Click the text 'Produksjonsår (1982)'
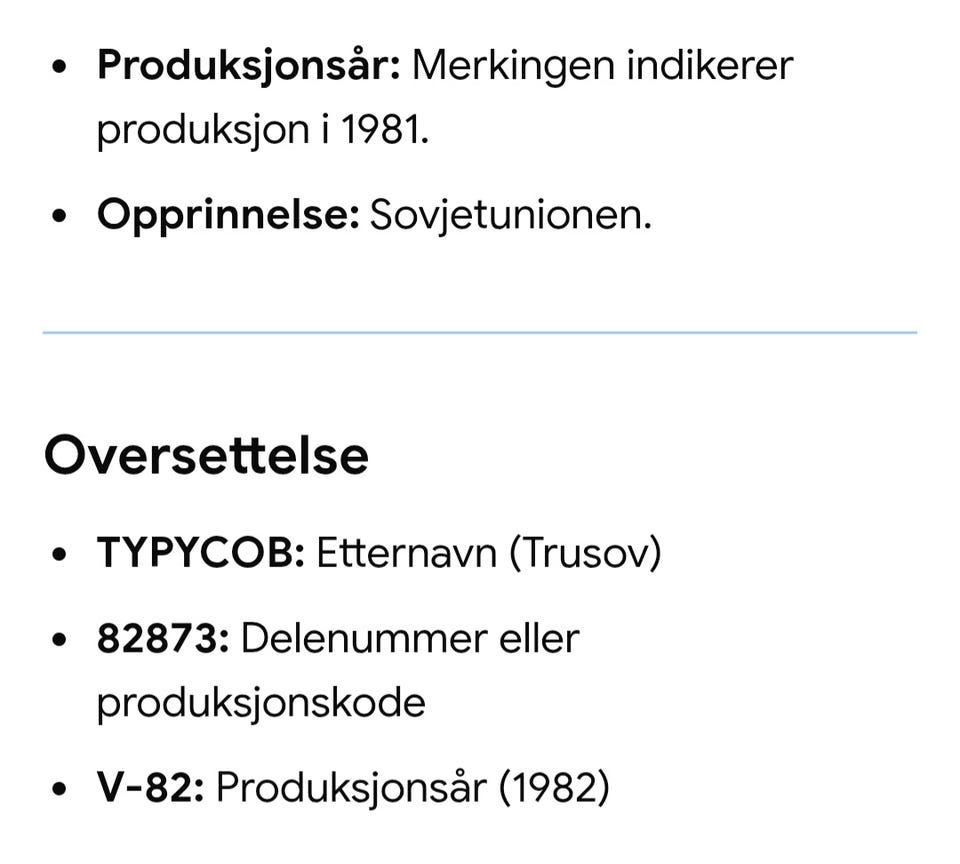Image resolution: width=960 pixels, height=864 pixels. (413, 787)
